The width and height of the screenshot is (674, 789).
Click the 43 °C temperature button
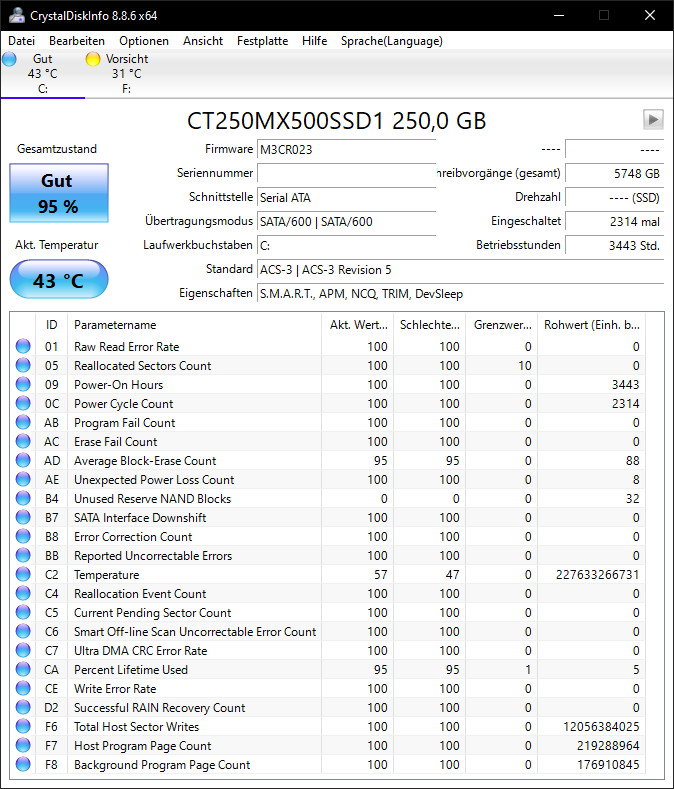tap(59, 280)
